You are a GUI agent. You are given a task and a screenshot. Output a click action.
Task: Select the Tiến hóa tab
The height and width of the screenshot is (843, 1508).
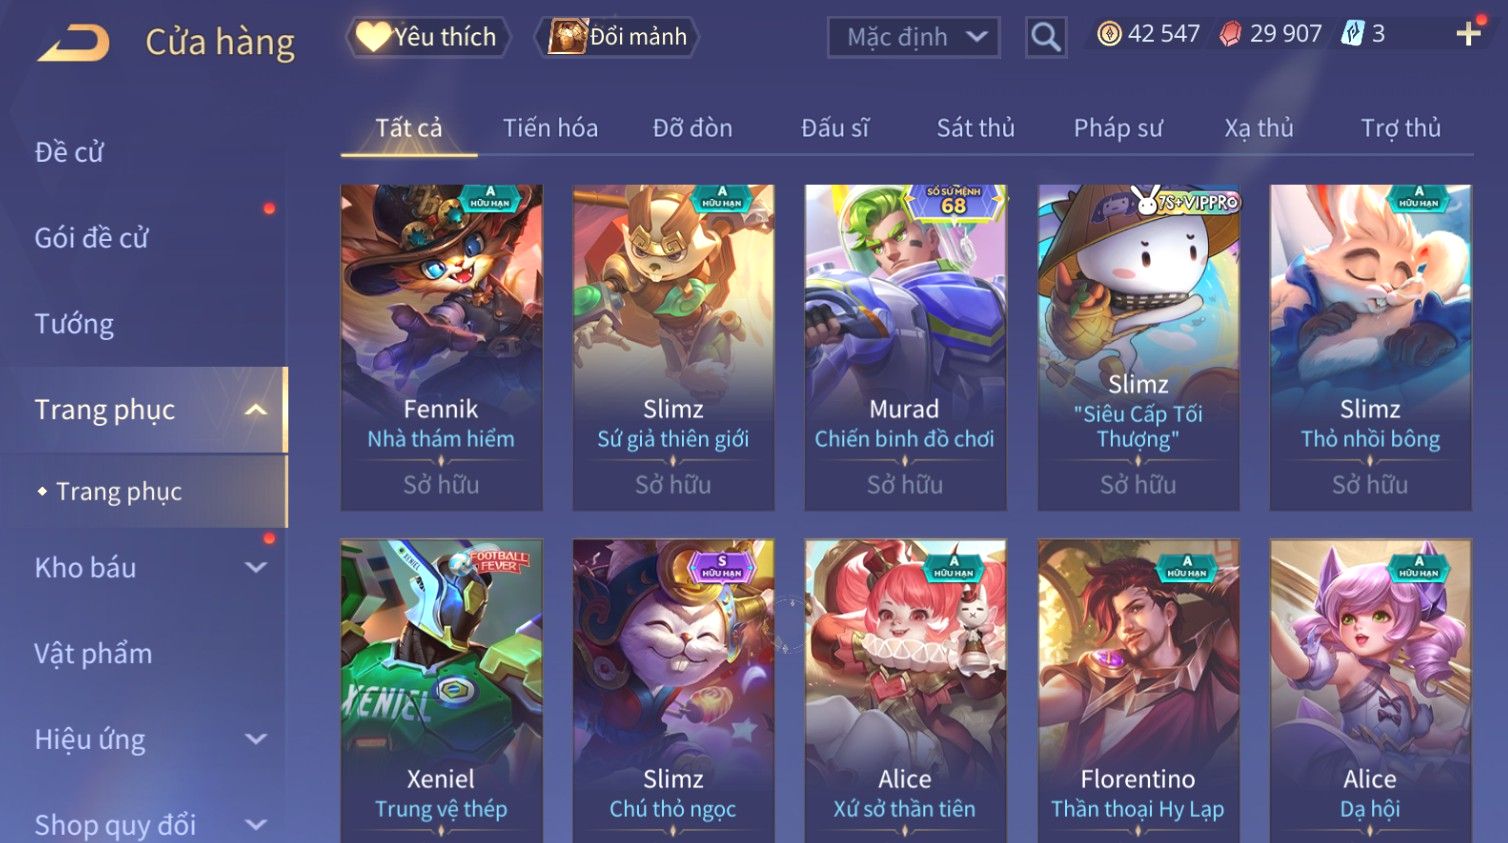550,128
